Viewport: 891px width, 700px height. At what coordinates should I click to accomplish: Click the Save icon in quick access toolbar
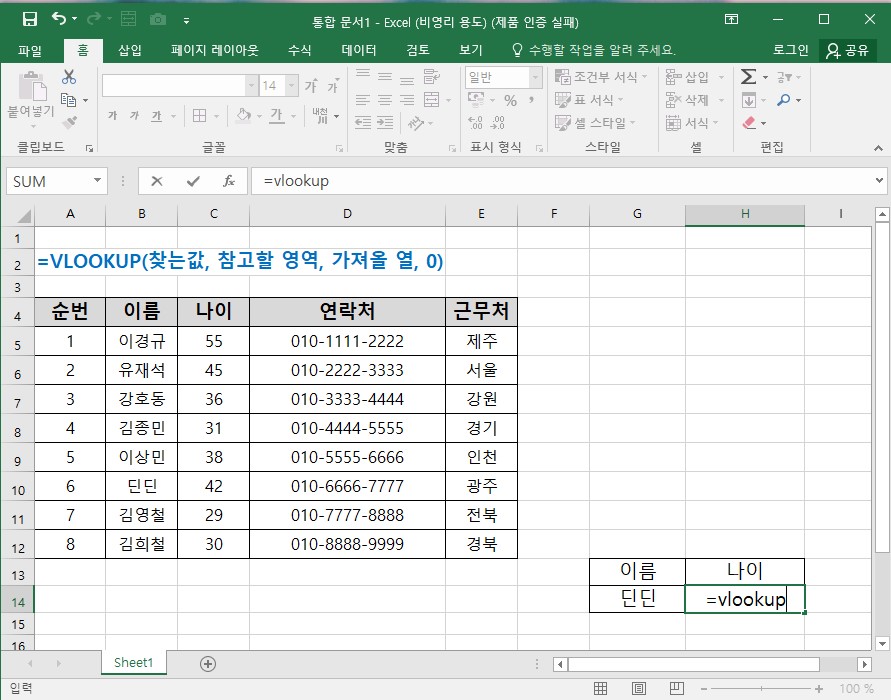(x=30, y=19)
